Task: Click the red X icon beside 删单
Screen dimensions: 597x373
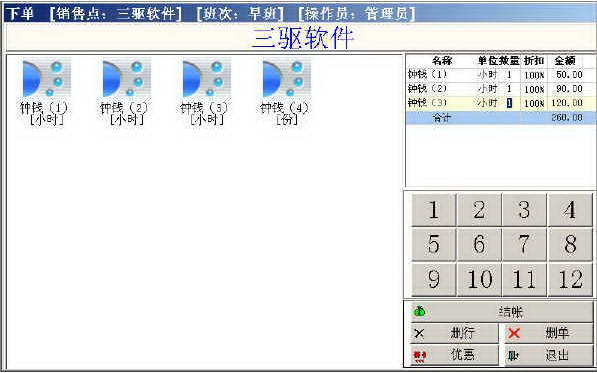Action: click(x=514, y=333)
